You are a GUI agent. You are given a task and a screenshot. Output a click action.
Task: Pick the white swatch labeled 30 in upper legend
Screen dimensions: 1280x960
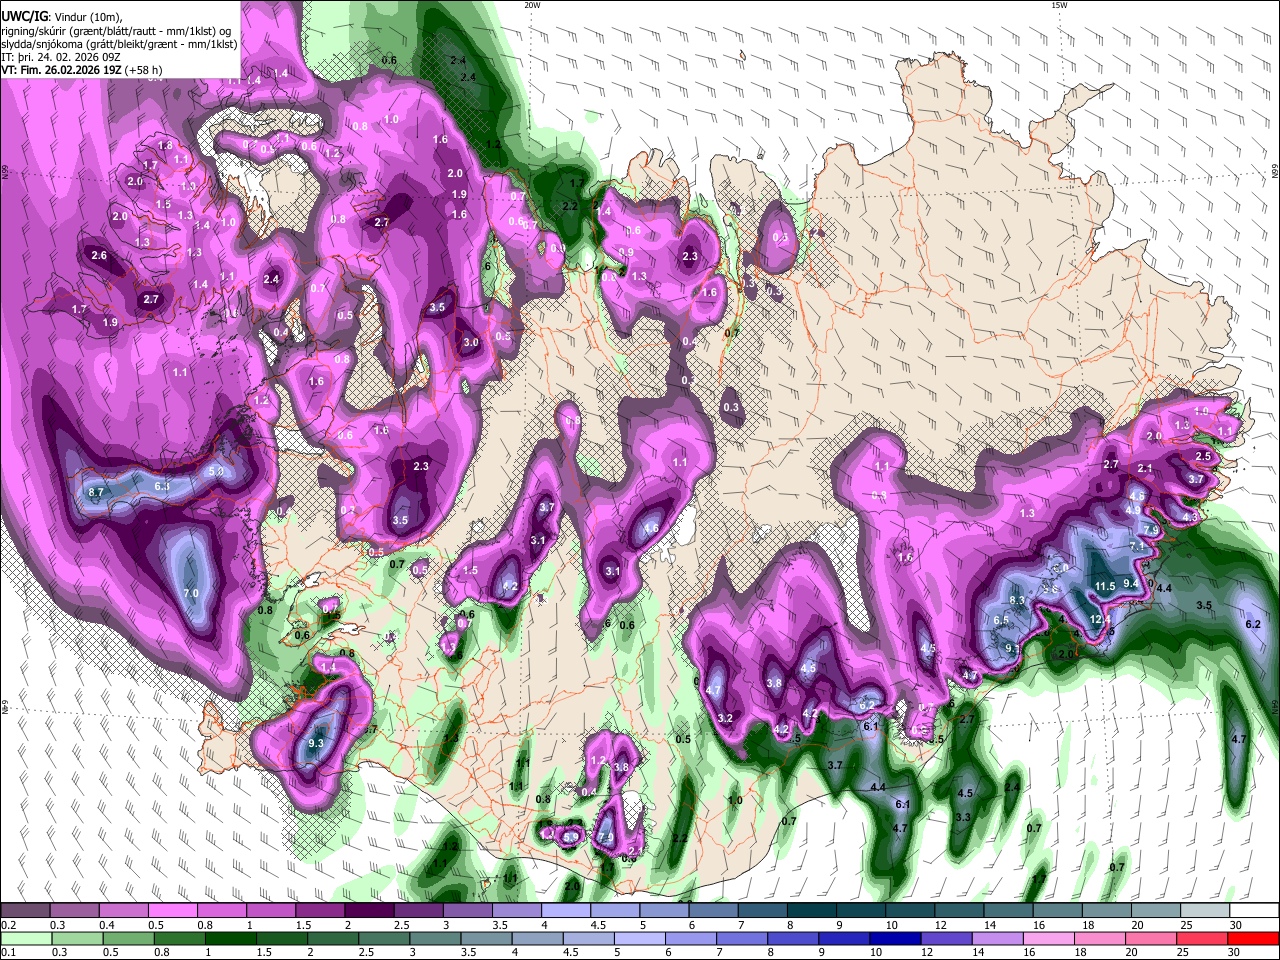(1255, 911)
